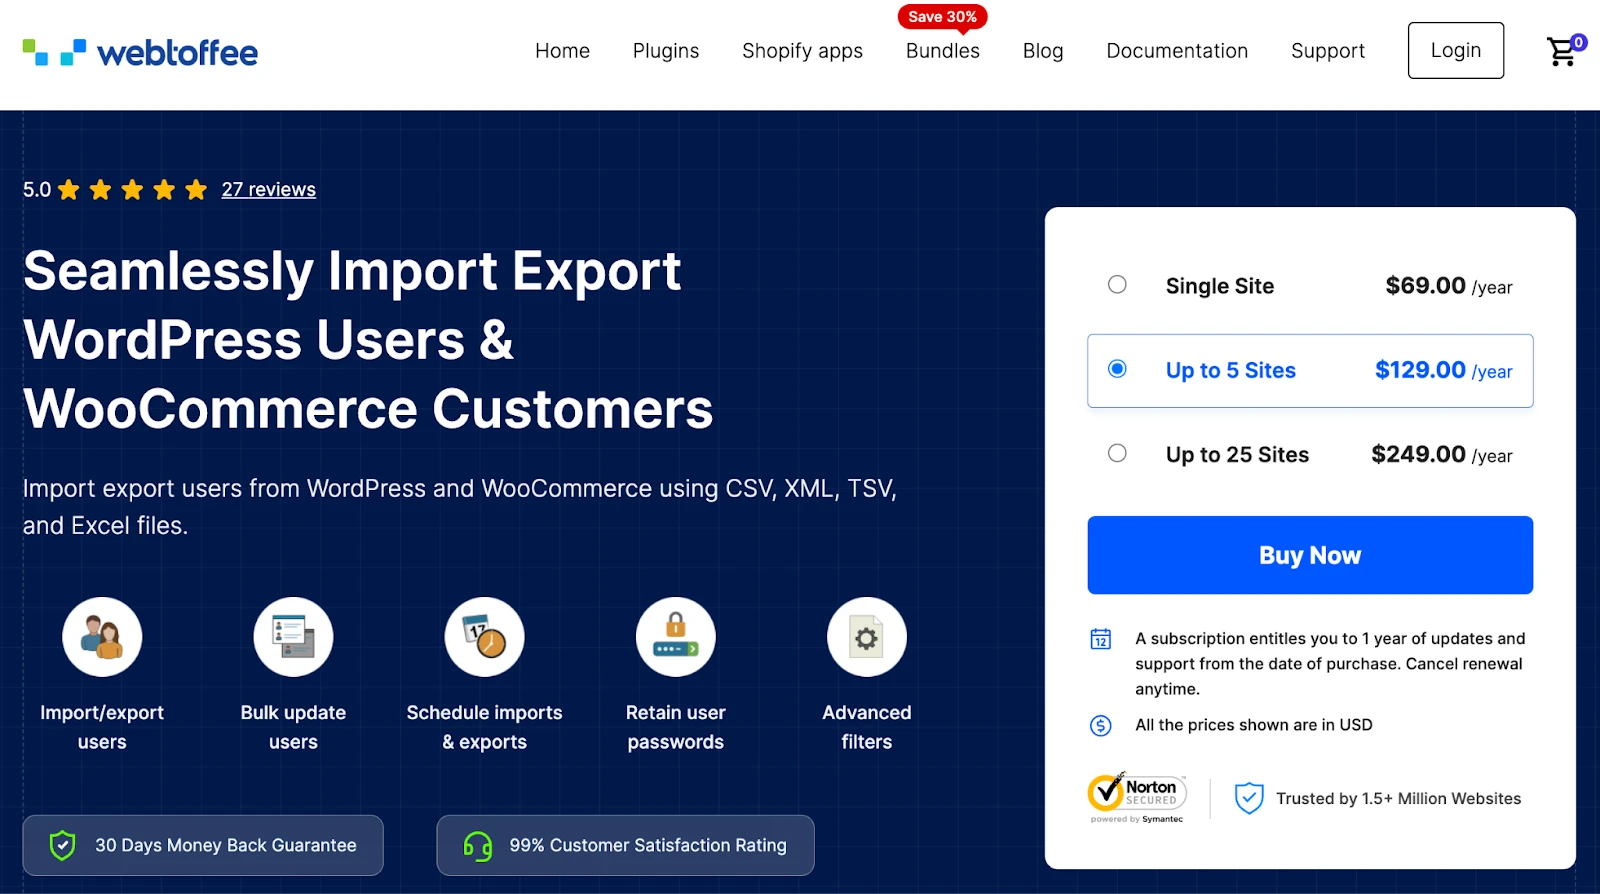Open the Plugins menu
1600x894 pixels.
tap(666, 51)
